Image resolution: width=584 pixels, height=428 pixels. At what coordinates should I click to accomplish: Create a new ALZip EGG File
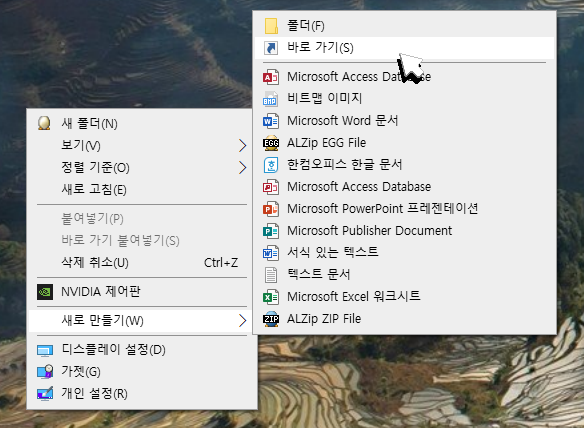[404, 143]
